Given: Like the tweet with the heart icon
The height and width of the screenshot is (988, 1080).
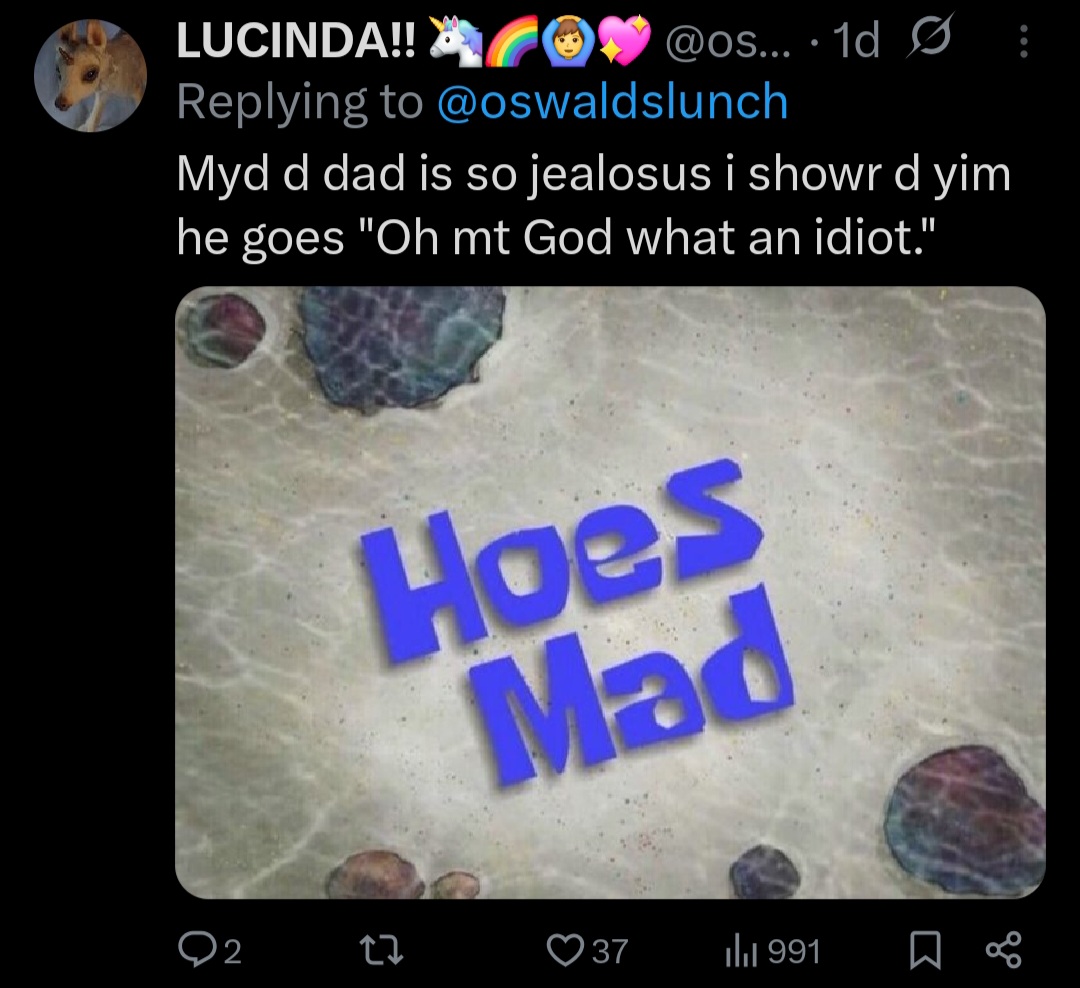Looking at the screenshot, I should (x=565, y=950).
